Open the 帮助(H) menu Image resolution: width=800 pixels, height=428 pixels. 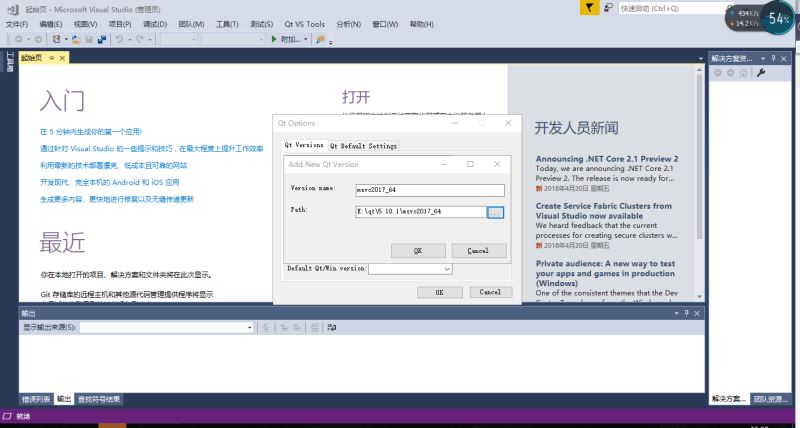pos(421,24)
